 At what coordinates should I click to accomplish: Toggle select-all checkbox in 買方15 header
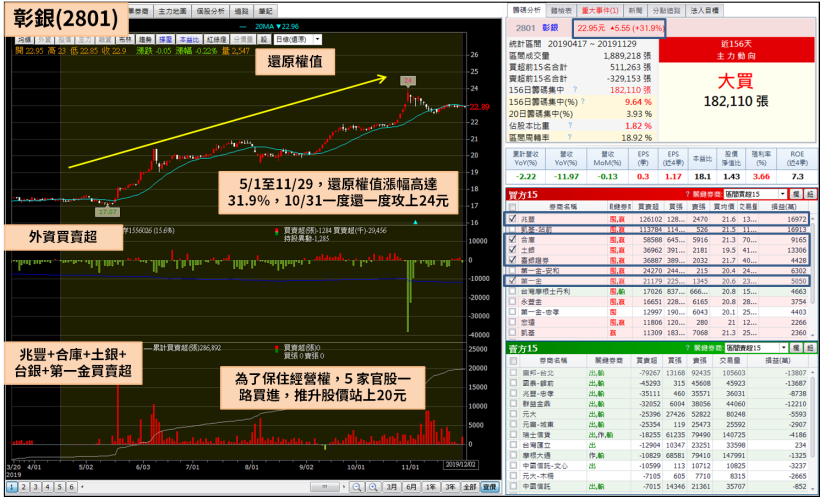(512, 207)
